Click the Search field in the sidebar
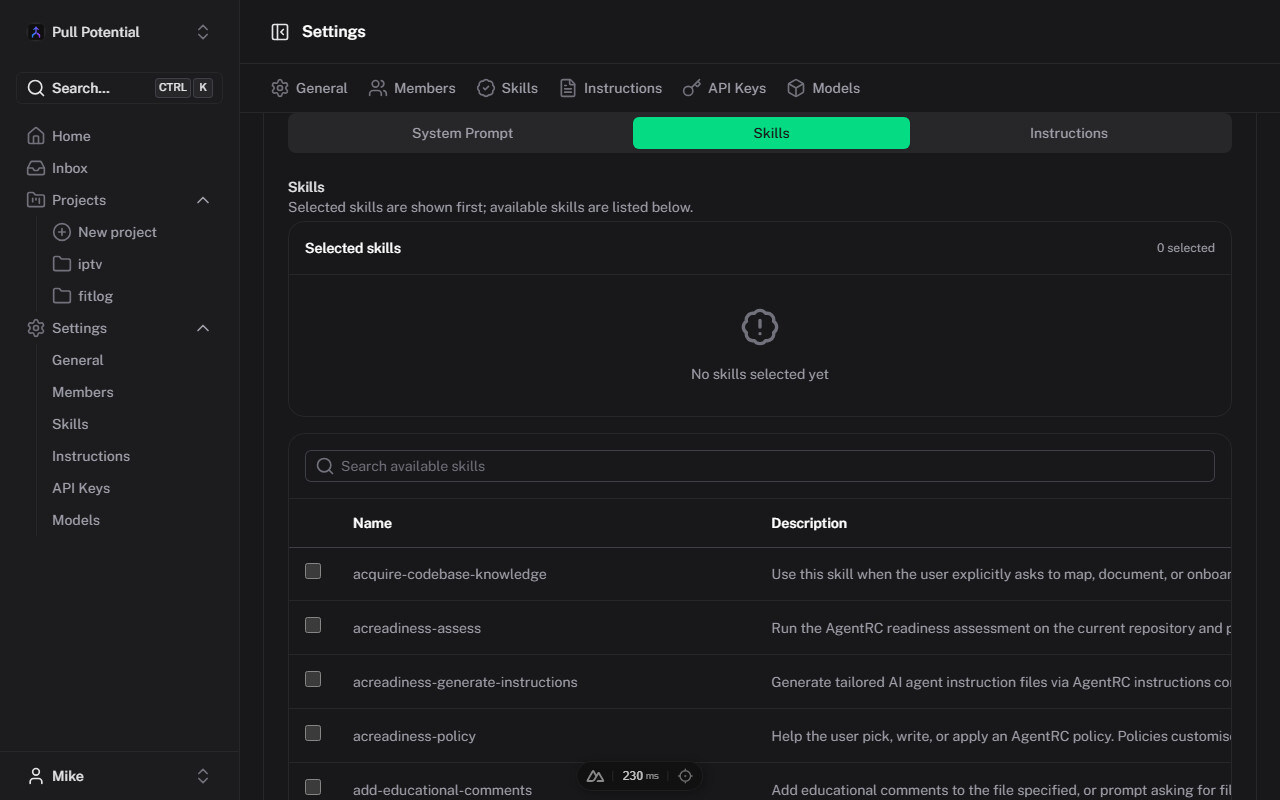Viewport: 1280px width, 800px height. (119, 88)
